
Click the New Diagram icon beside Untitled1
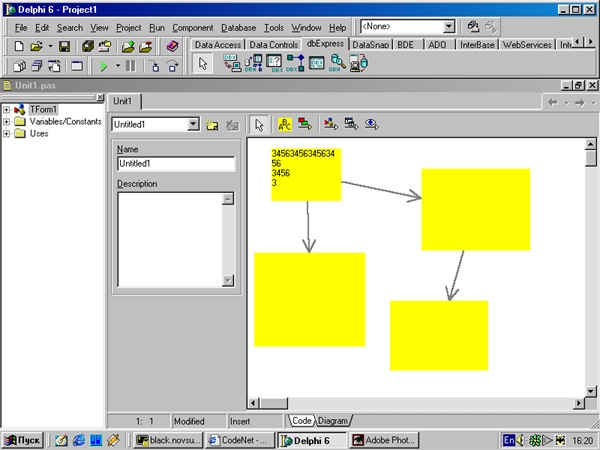pos(212,125)
